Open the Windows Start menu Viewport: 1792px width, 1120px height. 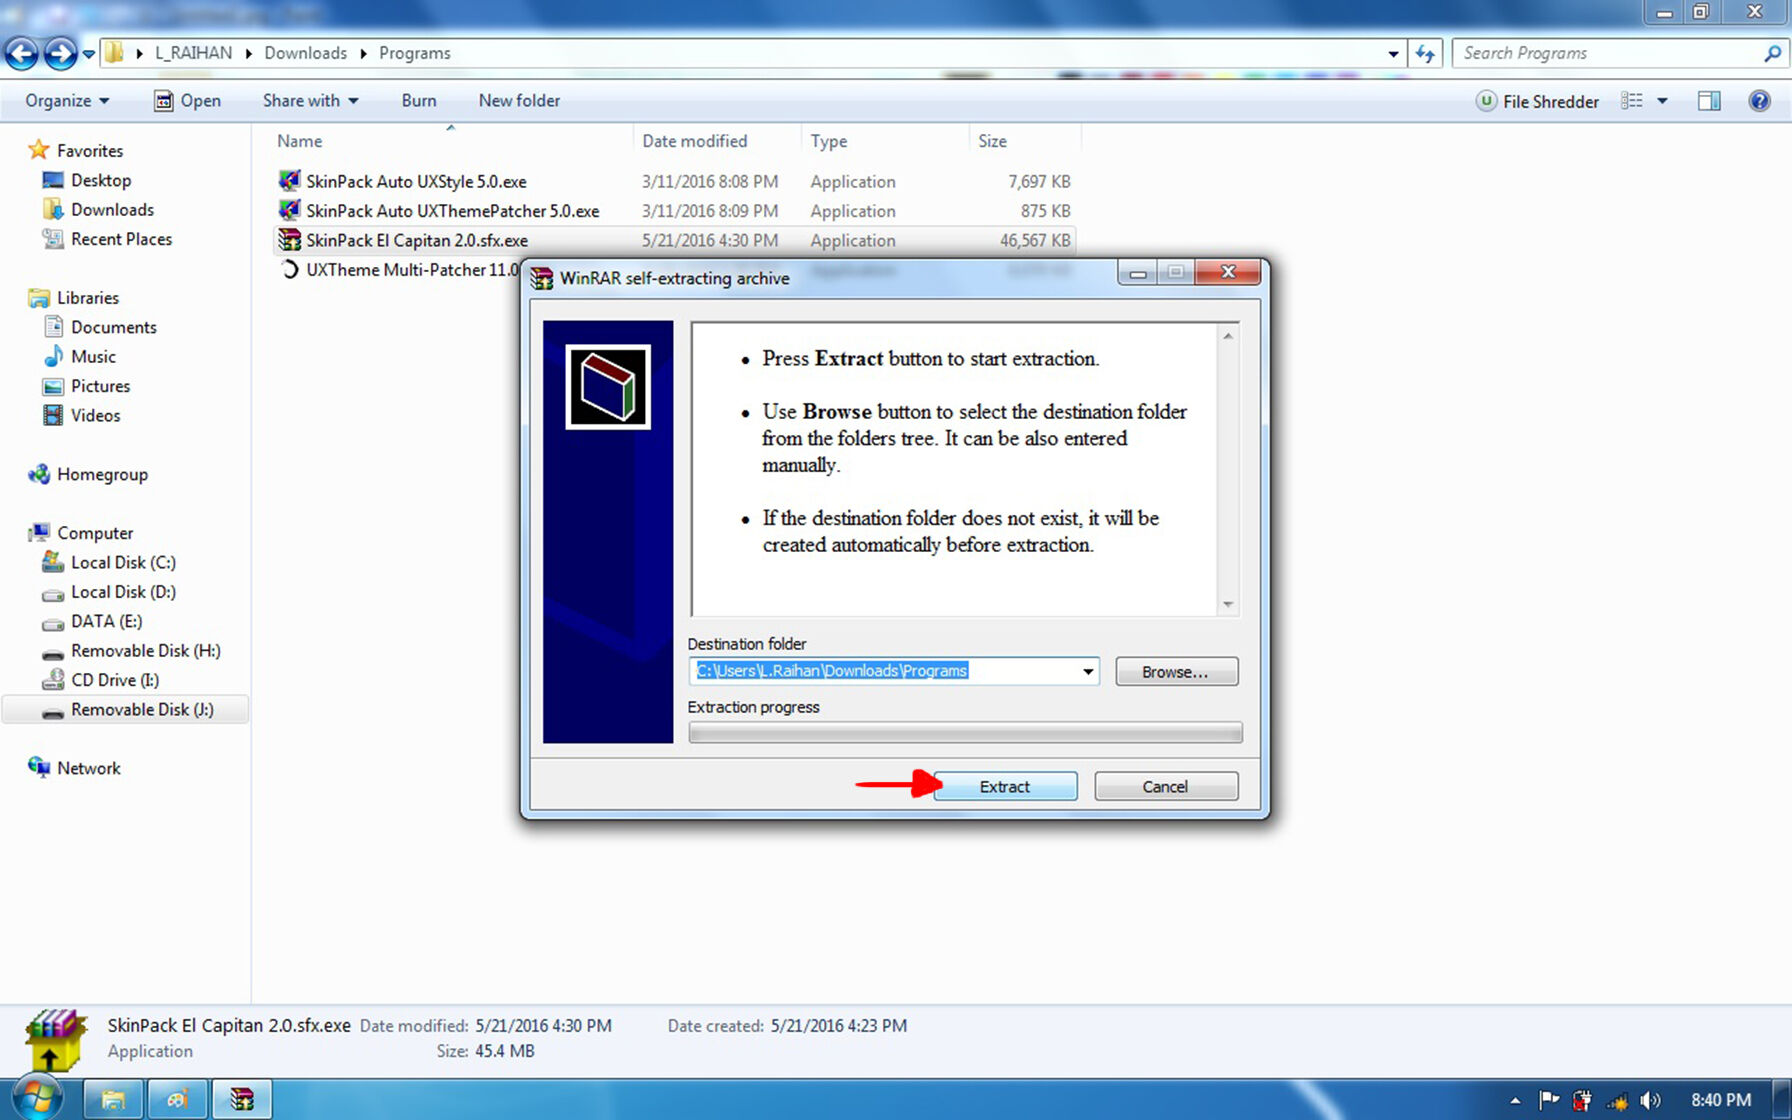point(36,1099)
